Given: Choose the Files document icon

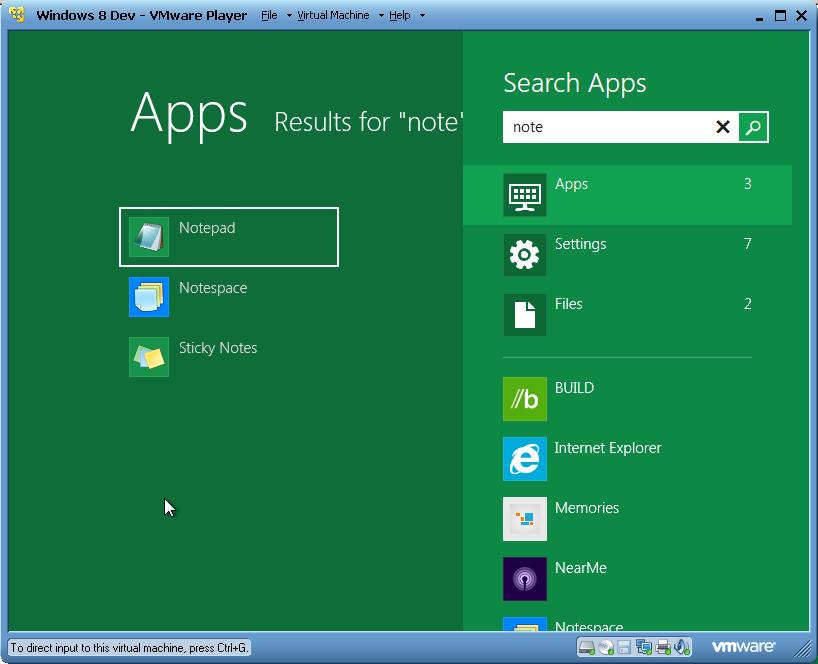Looking at the screenshot, I should (x=525, y=315).
